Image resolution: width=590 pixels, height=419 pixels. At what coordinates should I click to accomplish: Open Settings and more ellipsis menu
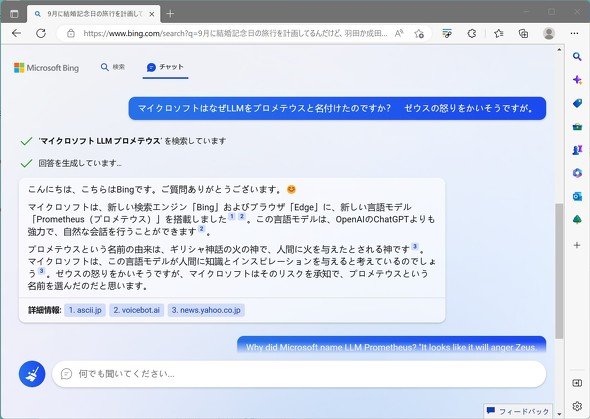(574, 33)
